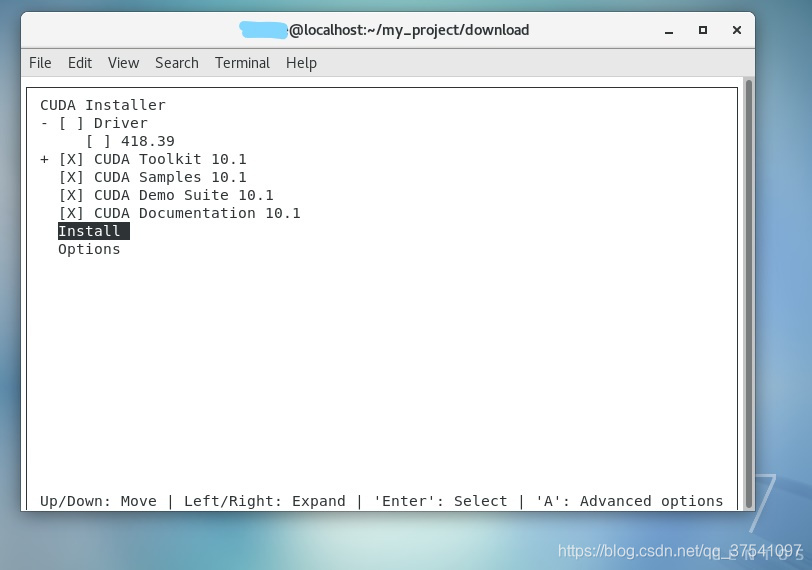Open the Edit menu
This screenshot has height=570, width=812.
click(x=80, y=63)
